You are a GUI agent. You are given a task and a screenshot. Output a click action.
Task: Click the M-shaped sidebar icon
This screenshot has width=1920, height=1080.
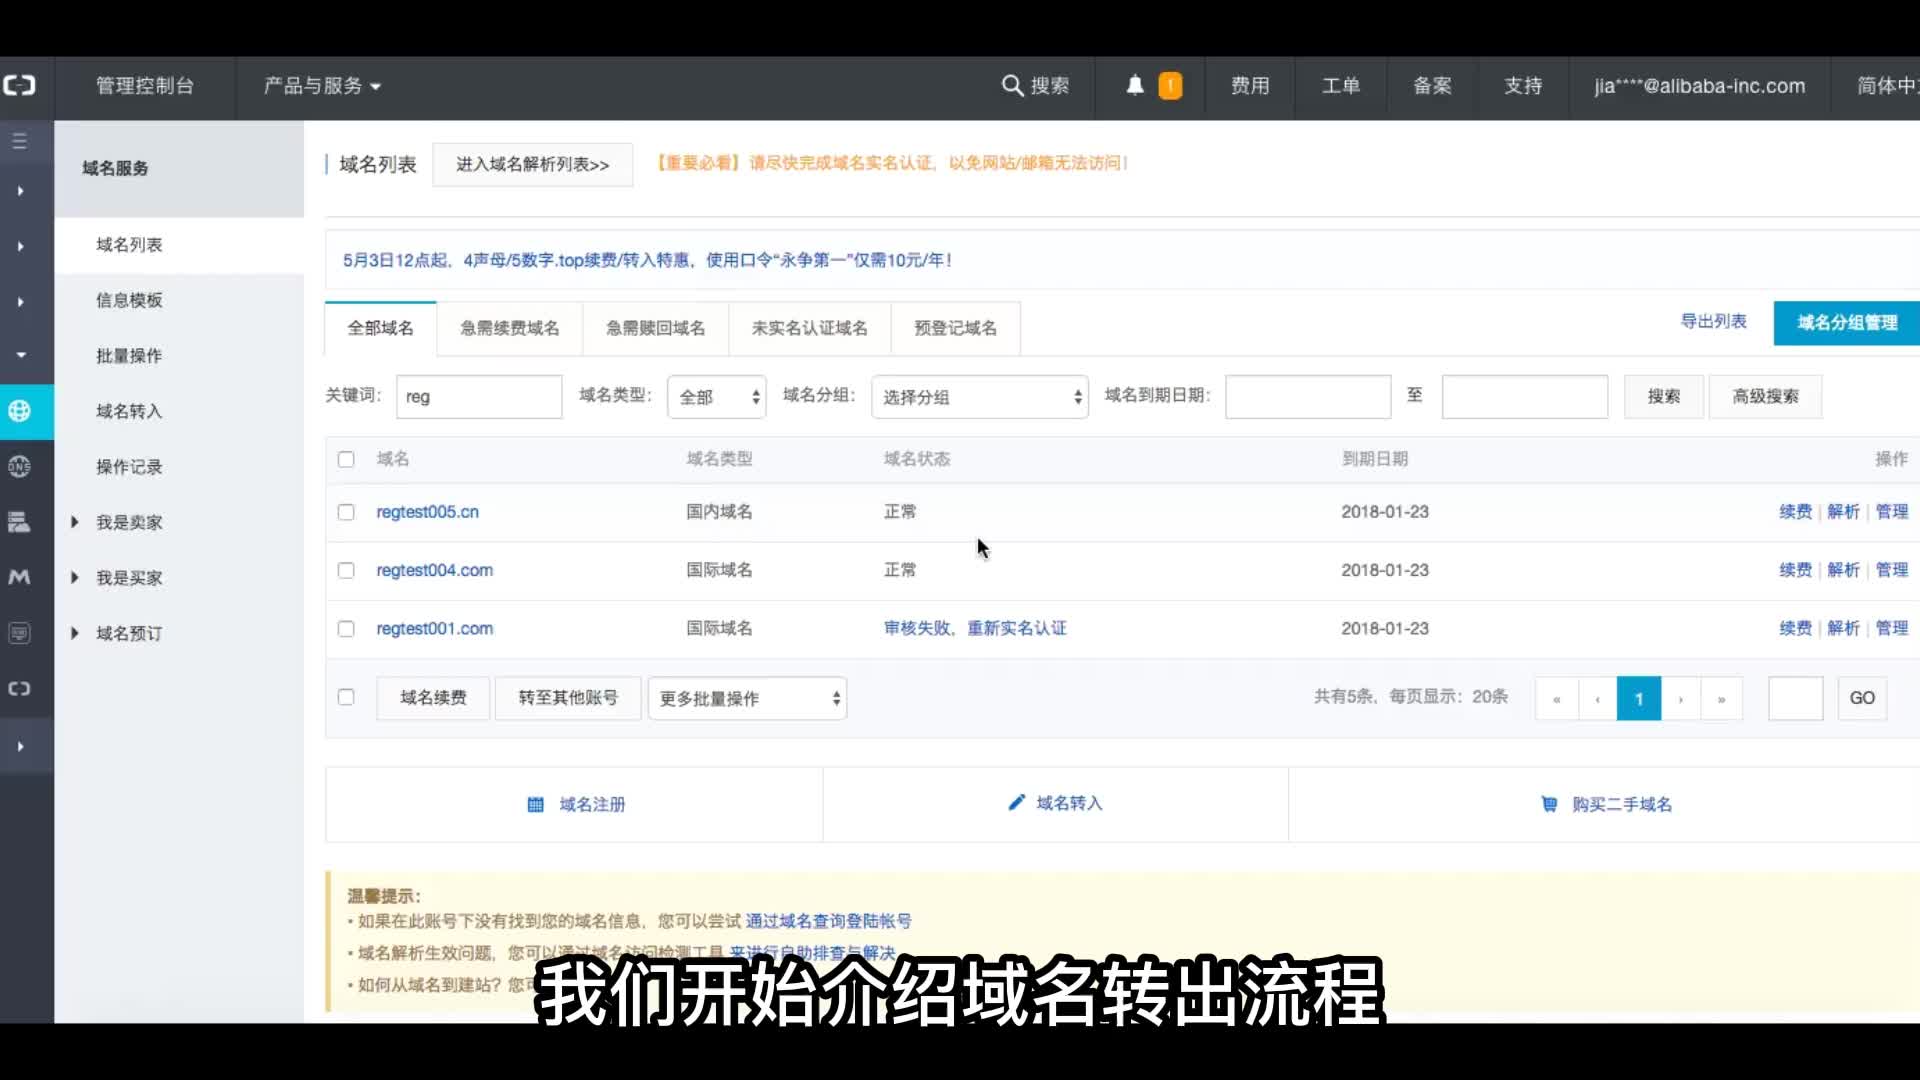click(x=19, y=577)
